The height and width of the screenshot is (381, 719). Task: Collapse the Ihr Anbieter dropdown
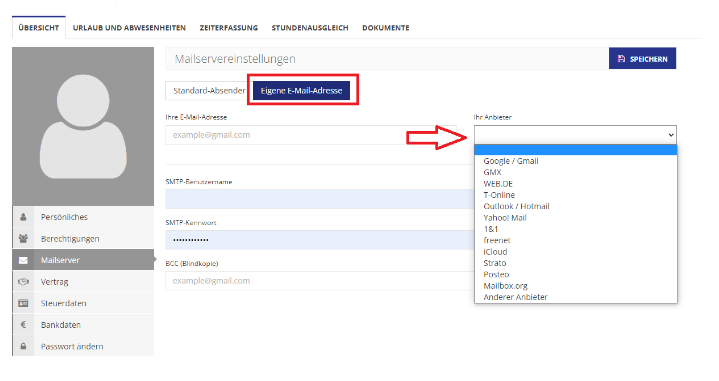(575, 135)
